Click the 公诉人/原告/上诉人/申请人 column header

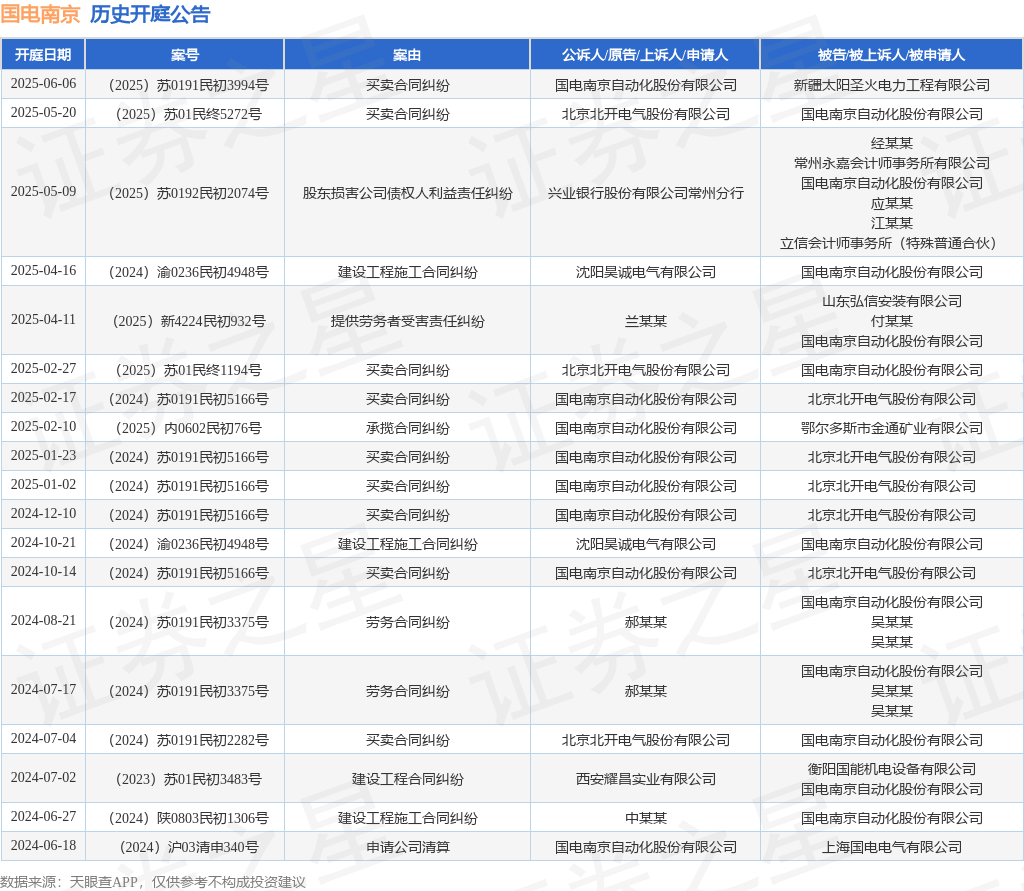[645, 55]
